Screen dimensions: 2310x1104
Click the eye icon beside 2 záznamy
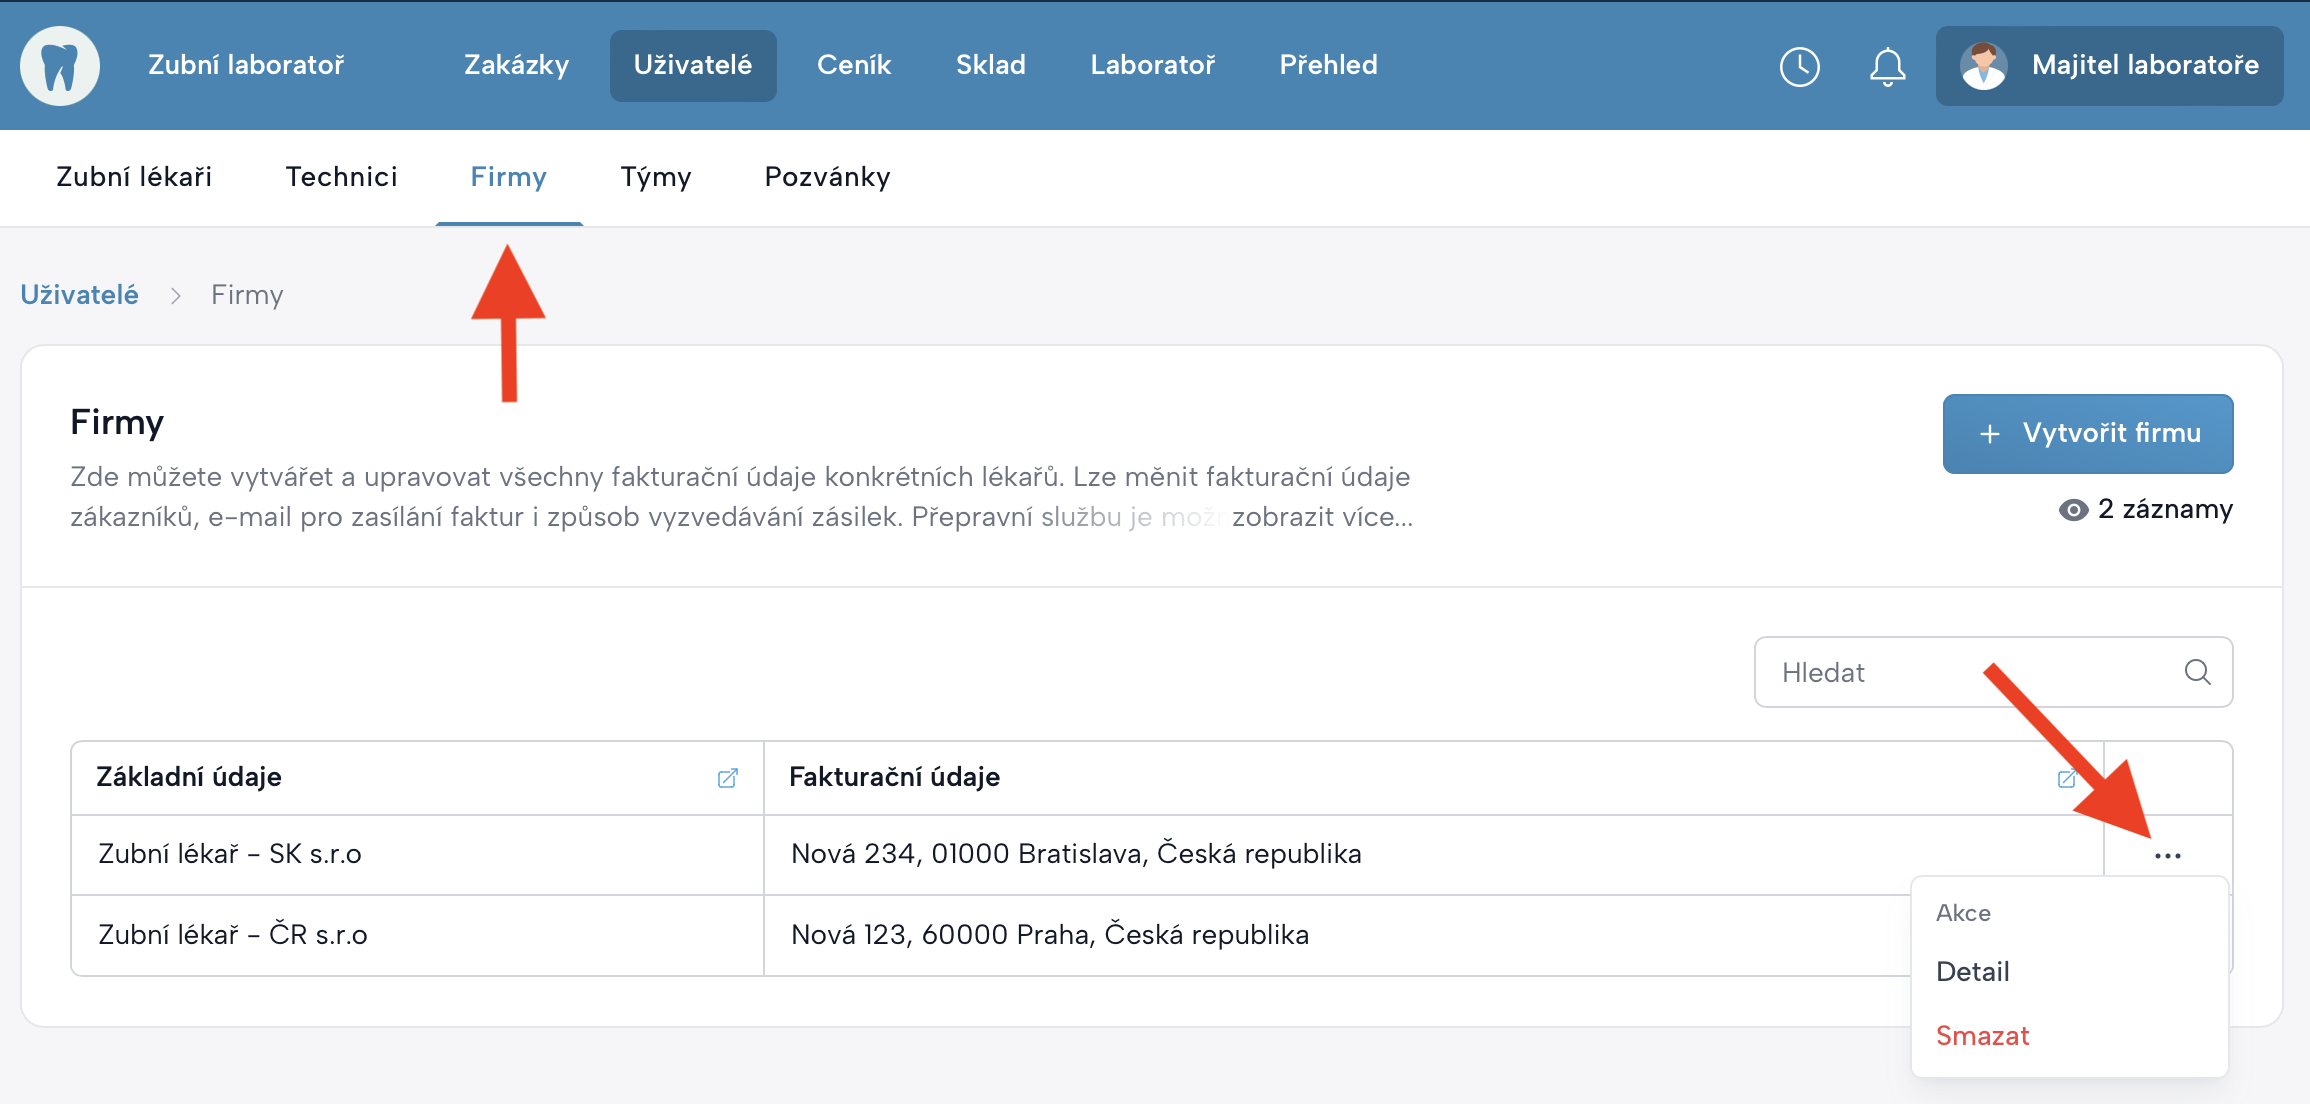tap(2073, 510)
